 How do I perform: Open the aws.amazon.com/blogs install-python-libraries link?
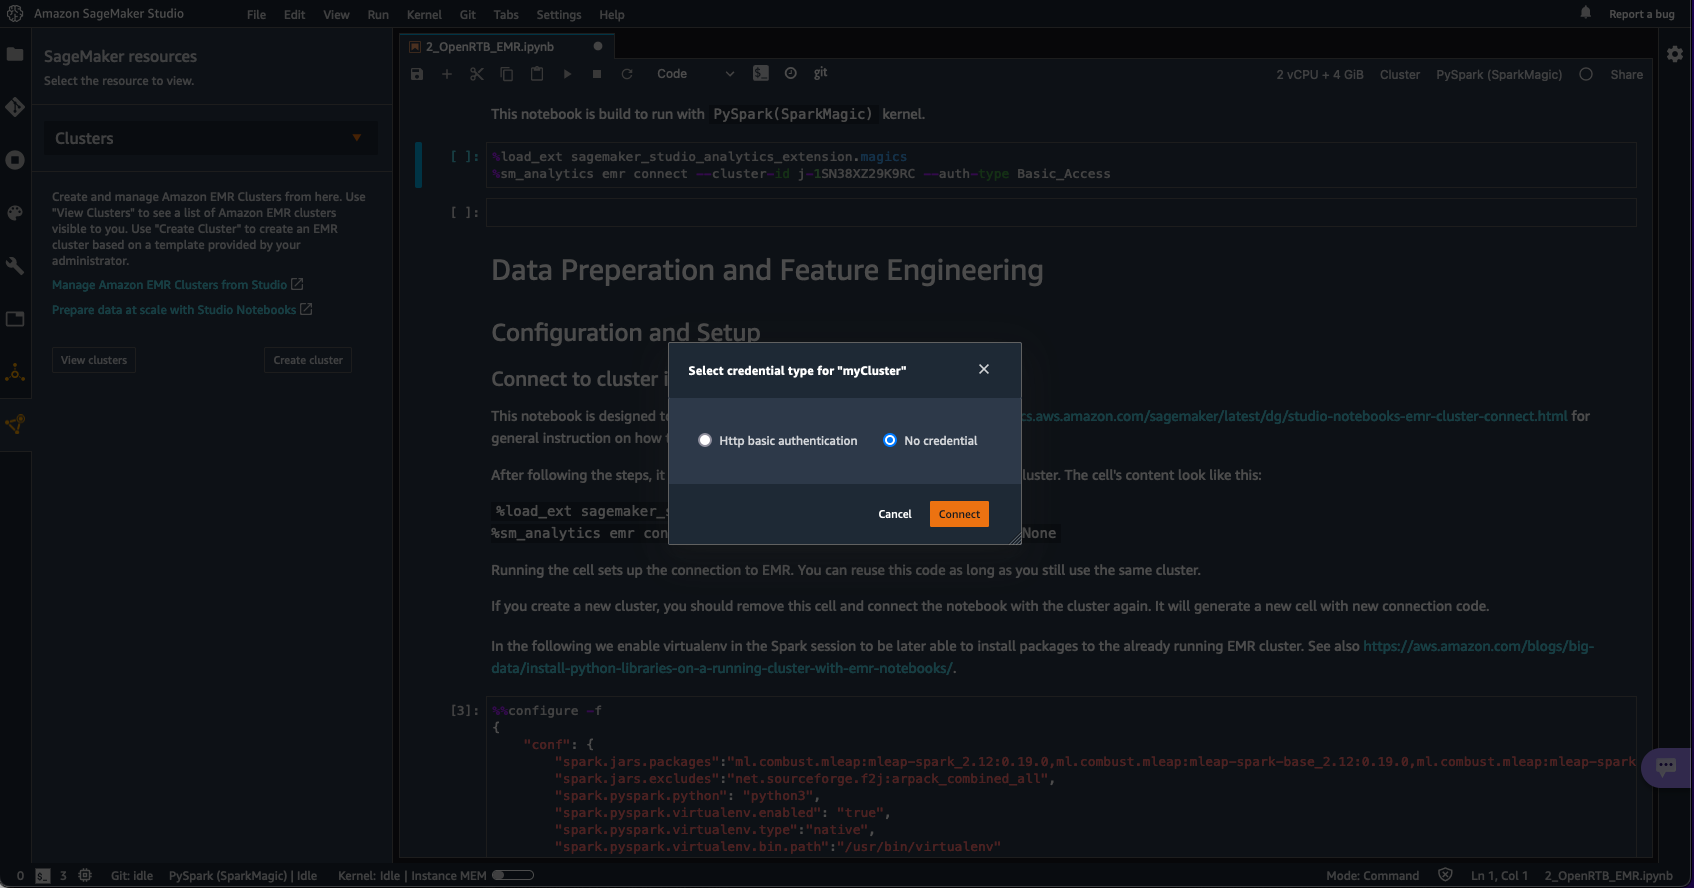click(x=1042, y=657)
